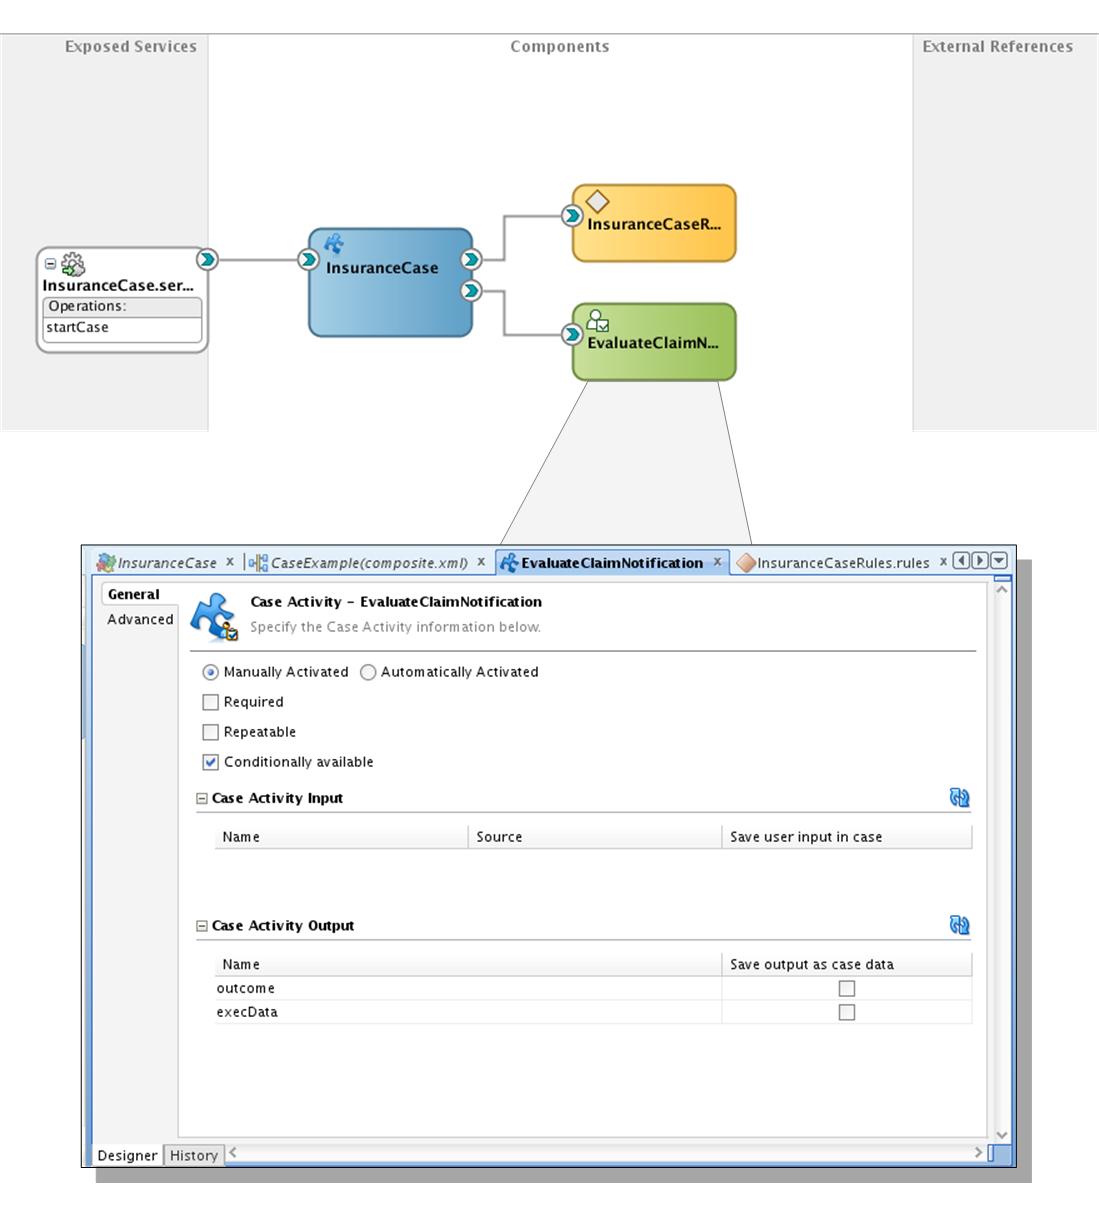Screen dimensions: 1099x1207
Task: Open the History tab at the bottom
Action: pos(193,1155)
